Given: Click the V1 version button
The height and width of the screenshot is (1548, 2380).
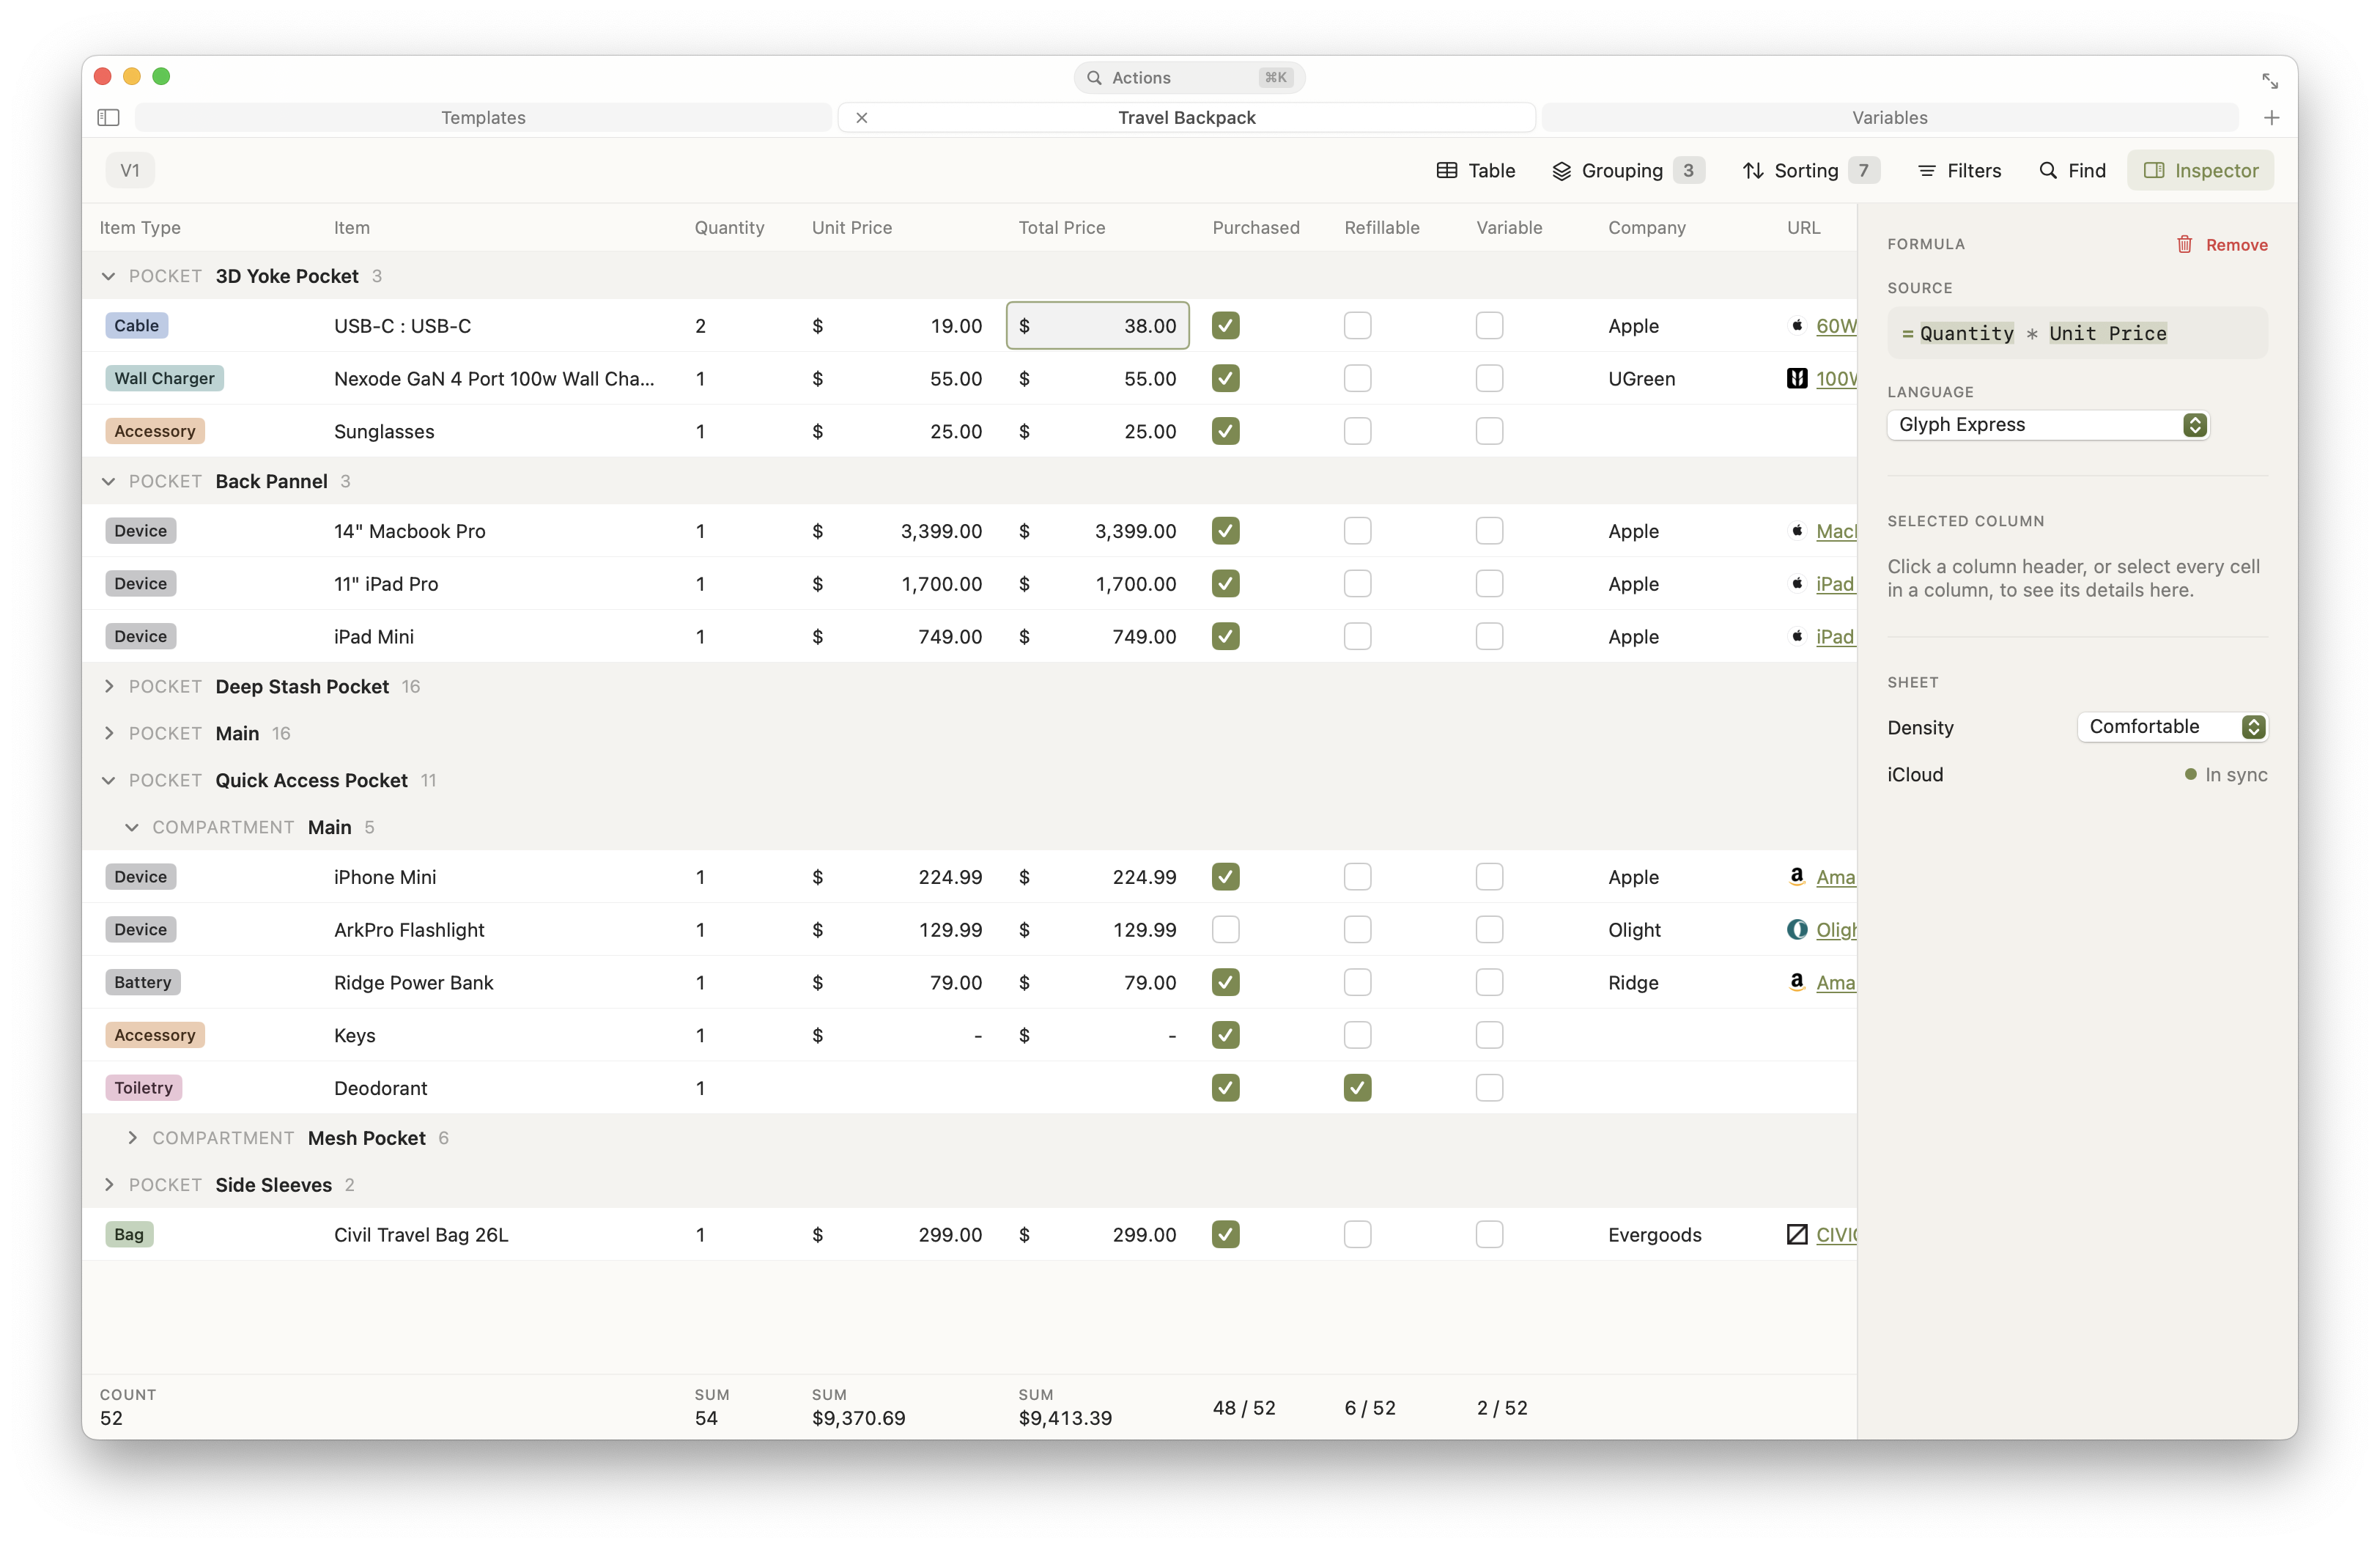Looking at the screenshot, I should 130,170.
